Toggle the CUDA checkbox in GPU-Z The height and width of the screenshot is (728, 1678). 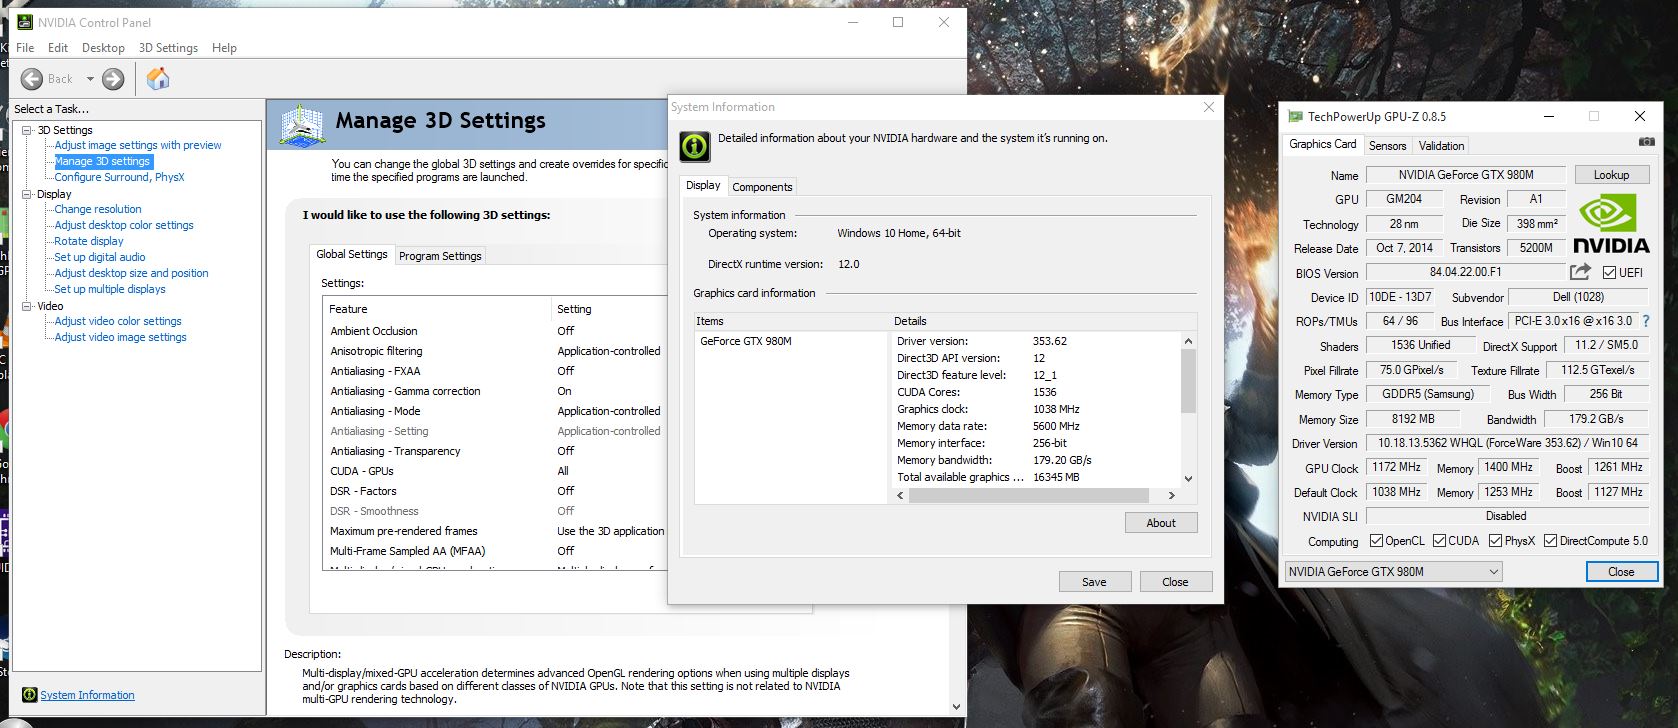[x=1439, y=541]
